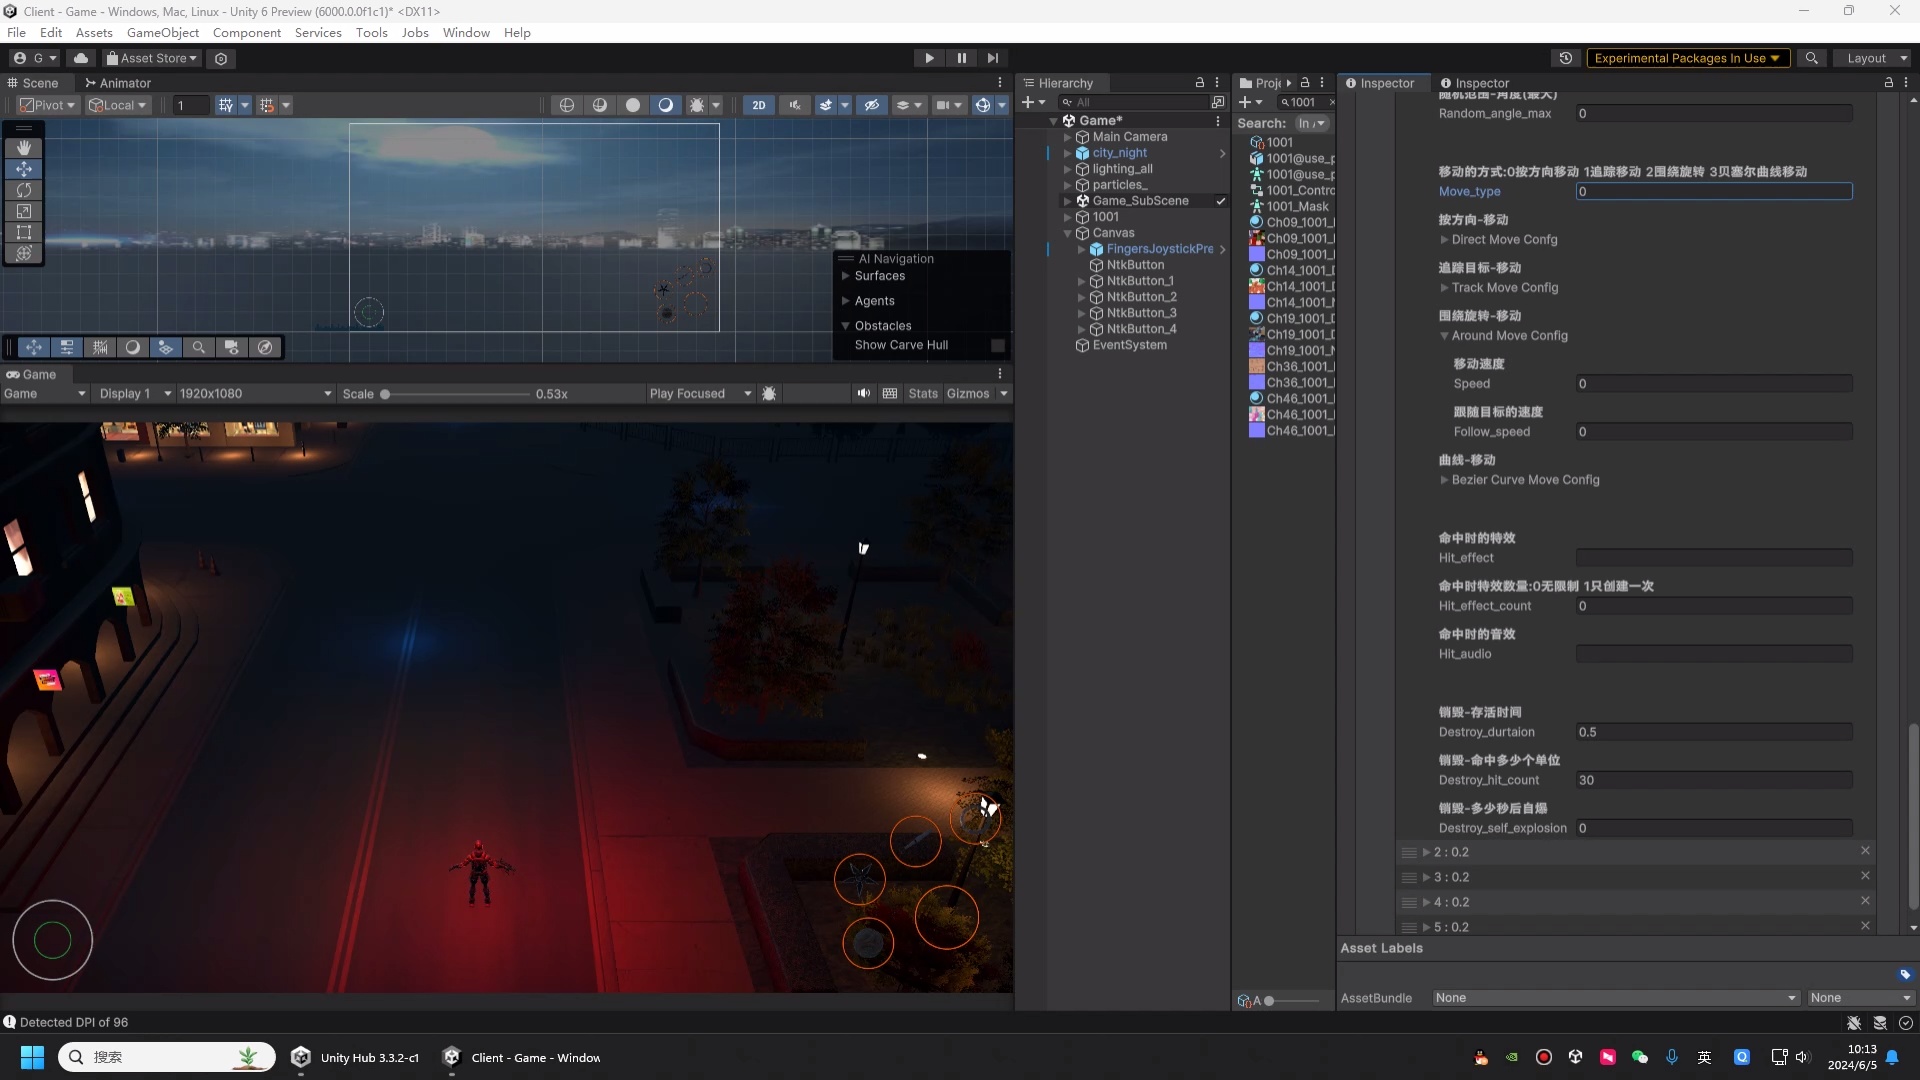1920x1080 pixels.
Task: Open the Pivot dropdown
Action: [48, 104]
